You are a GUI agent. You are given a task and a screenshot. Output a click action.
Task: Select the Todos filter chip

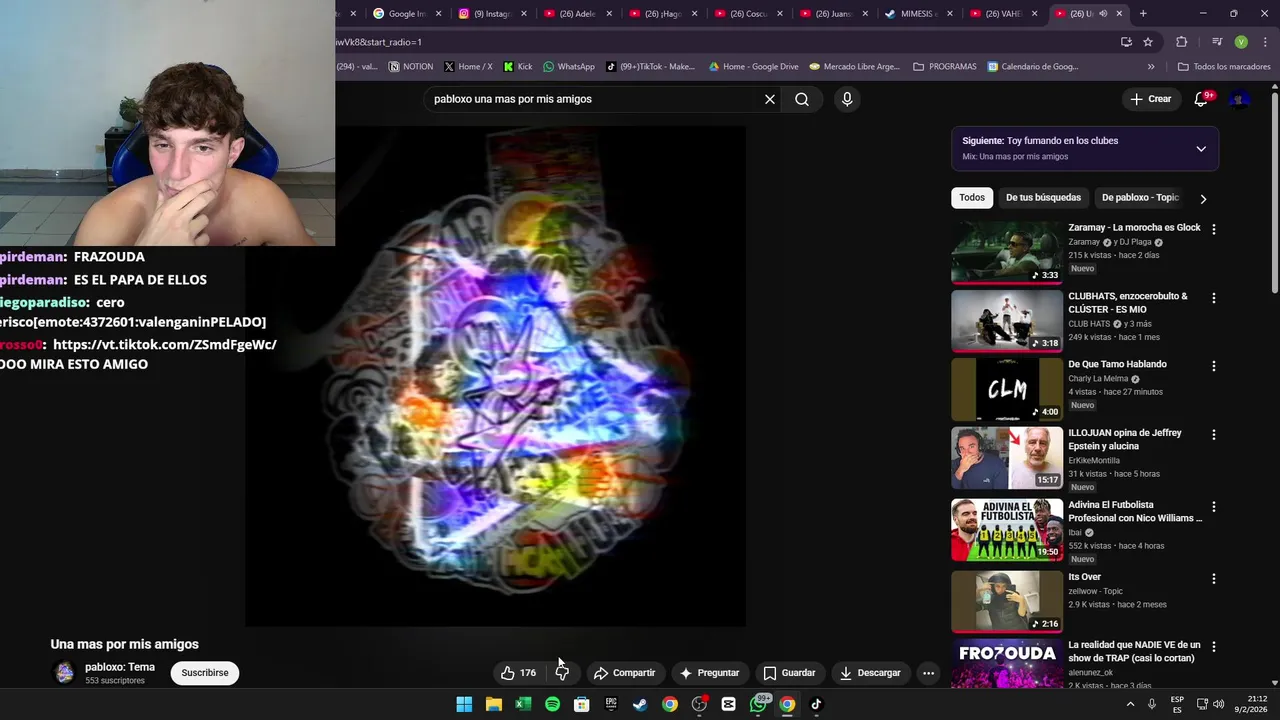pos(972,198)
